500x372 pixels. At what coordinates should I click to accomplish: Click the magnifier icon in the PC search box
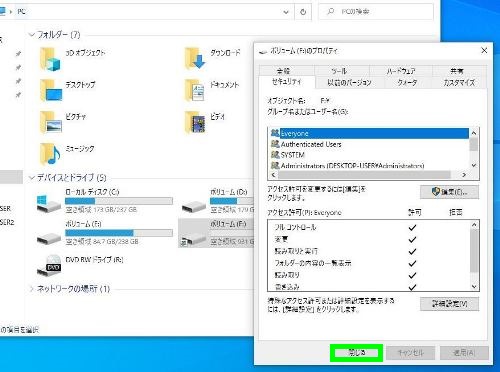point(330,12)
